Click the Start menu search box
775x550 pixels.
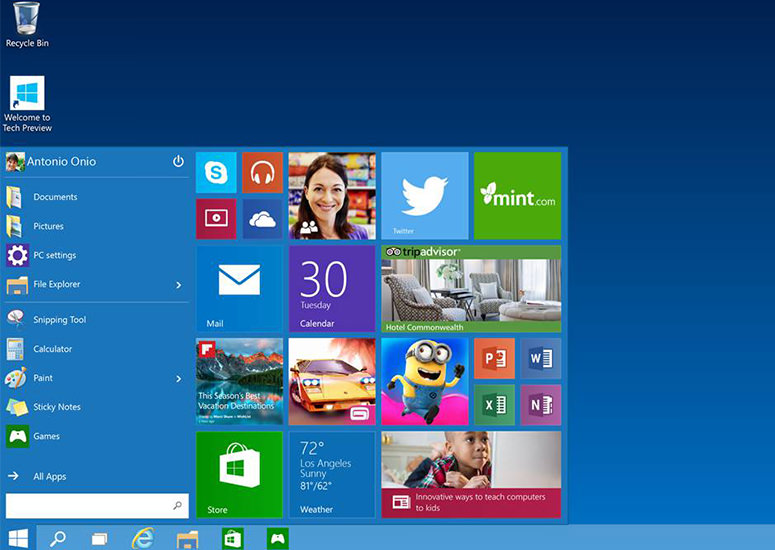[97, 506]
